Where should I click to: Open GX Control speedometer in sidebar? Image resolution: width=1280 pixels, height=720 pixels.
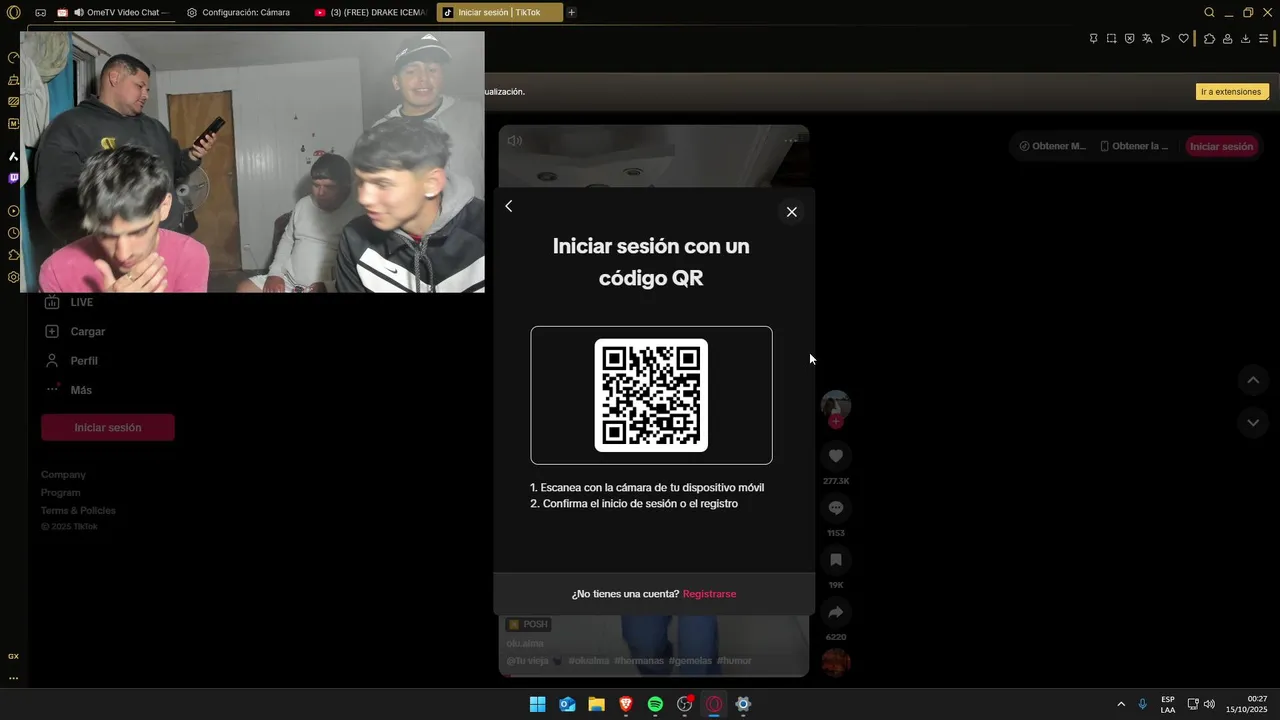[x=13, y=58]
